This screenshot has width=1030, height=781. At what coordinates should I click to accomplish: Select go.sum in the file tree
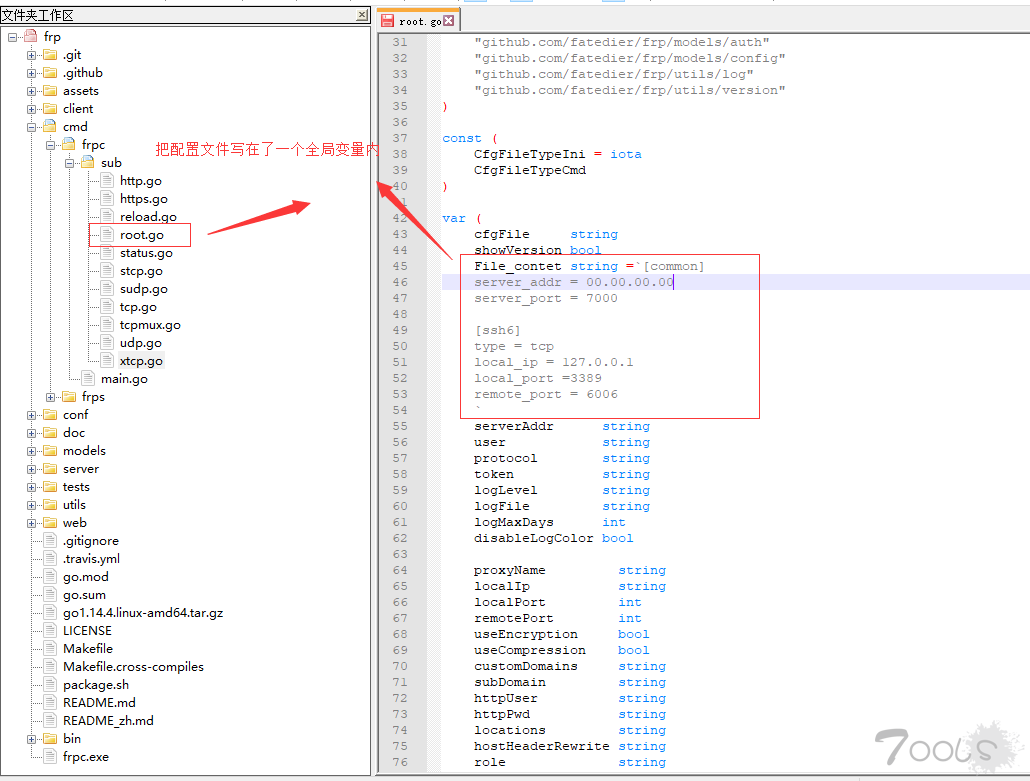[84, 595]
